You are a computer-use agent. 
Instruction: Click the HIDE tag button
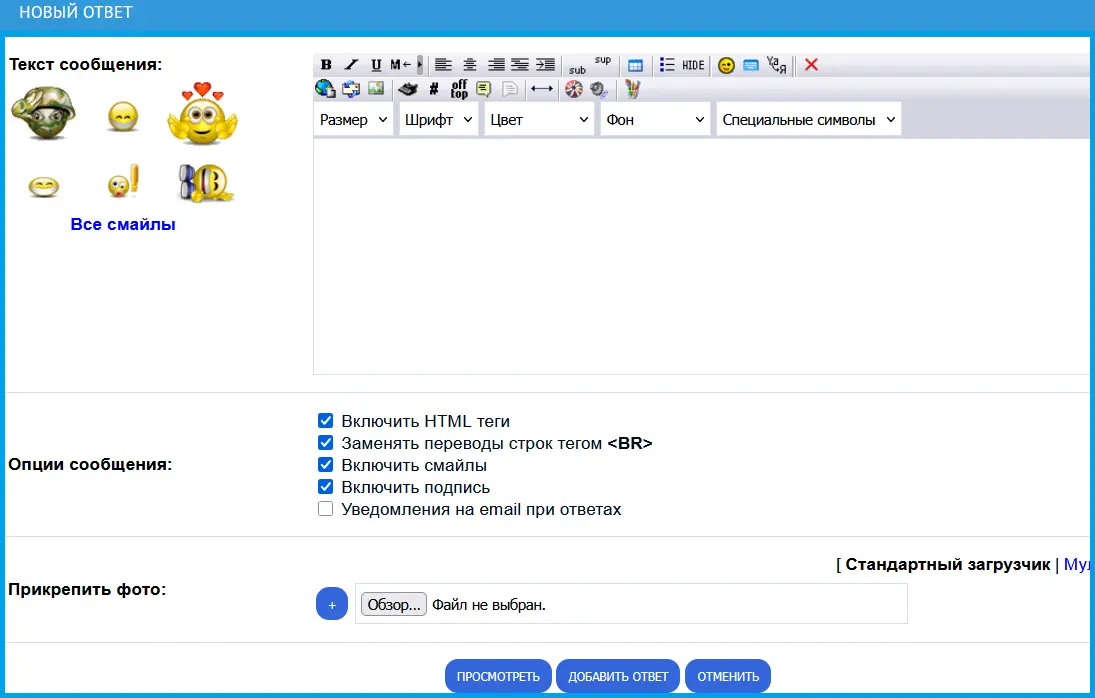click(x=693, y=65)
